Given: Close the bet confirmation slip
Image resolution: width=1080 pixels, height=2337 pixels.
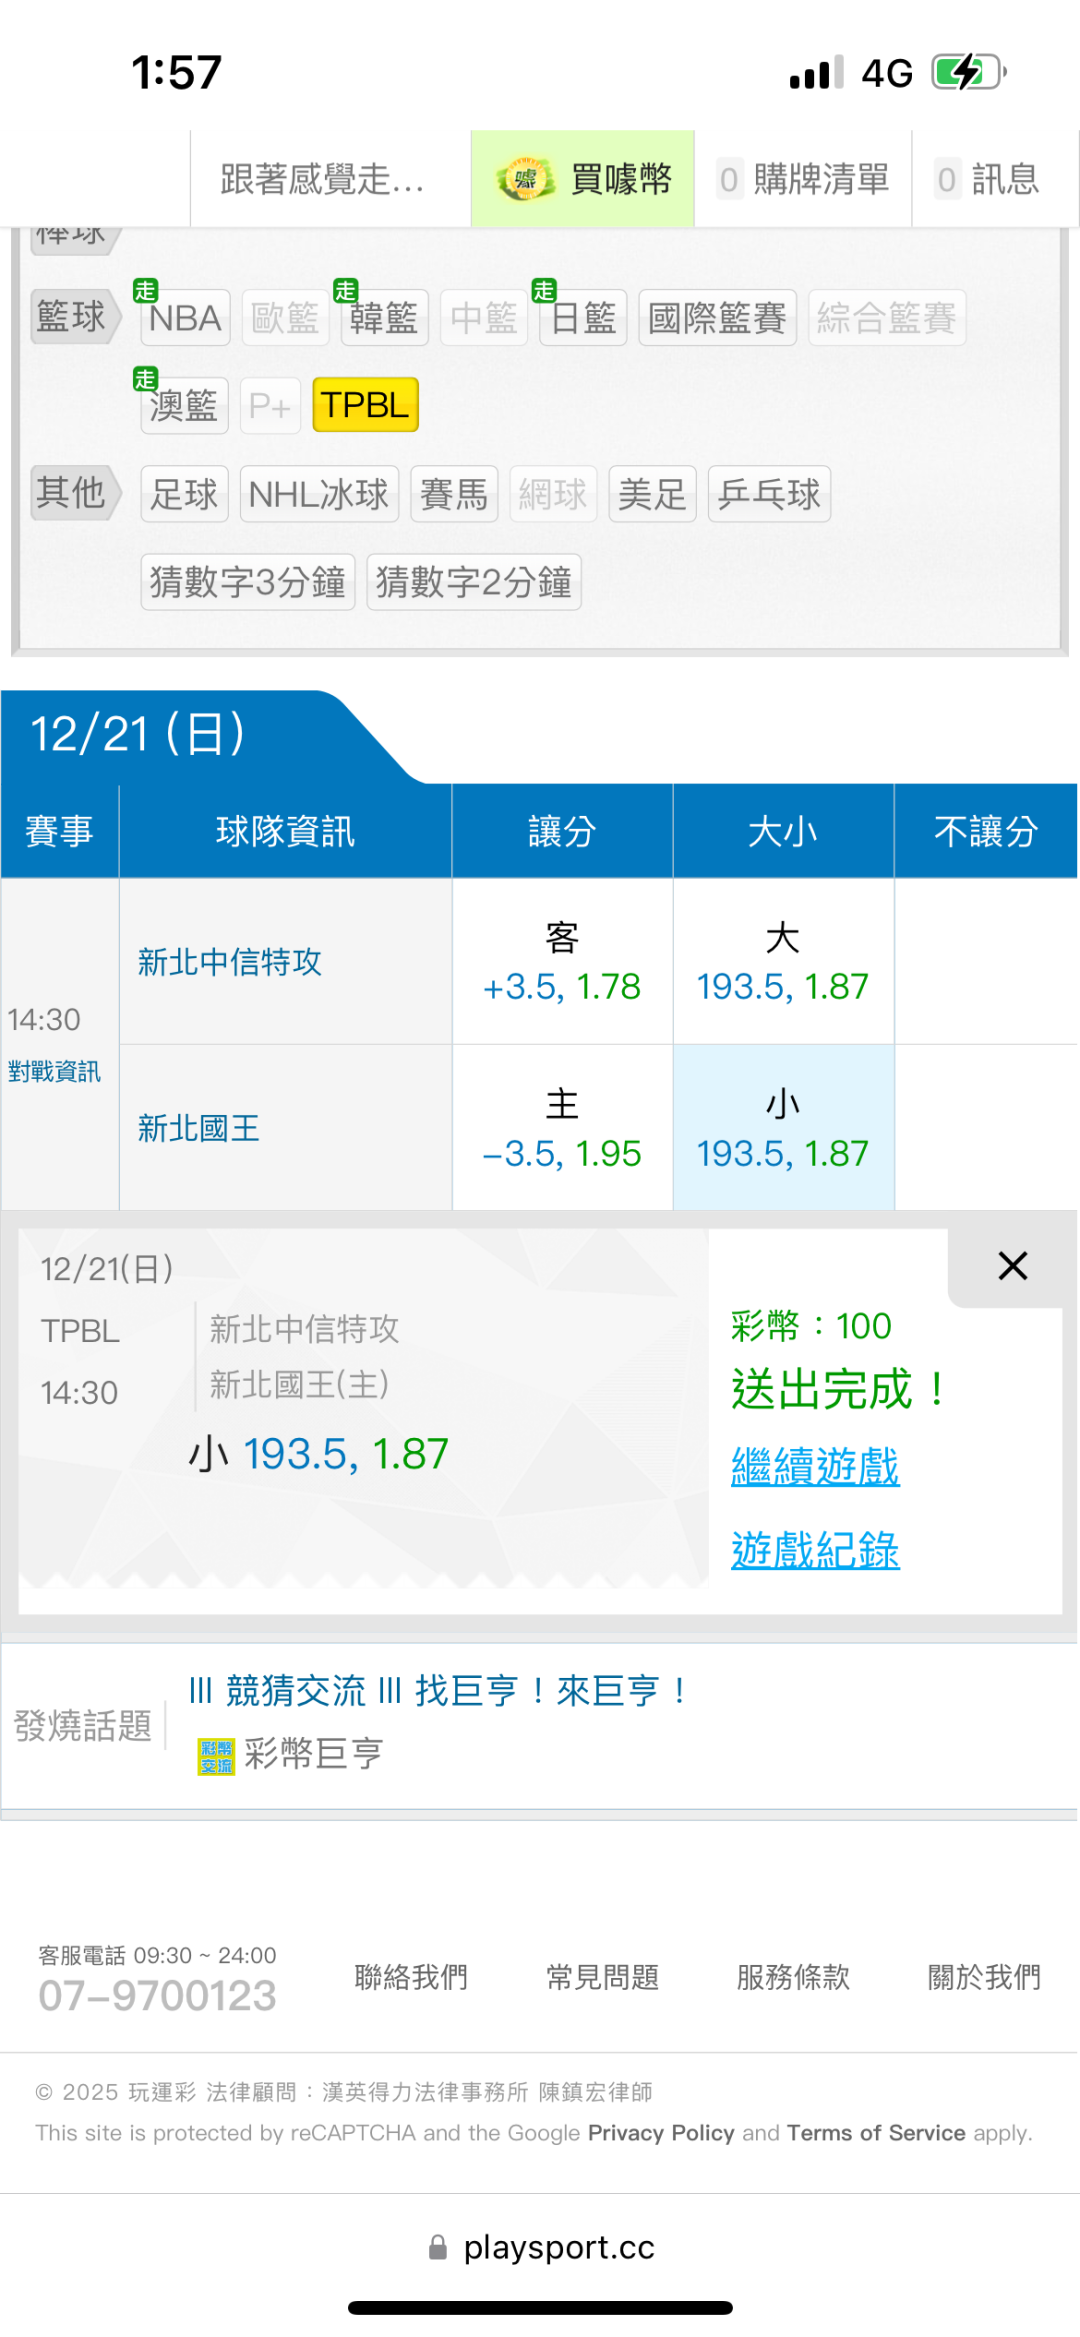Looking at the screenshot, I should click(x=1012, y=1266).
